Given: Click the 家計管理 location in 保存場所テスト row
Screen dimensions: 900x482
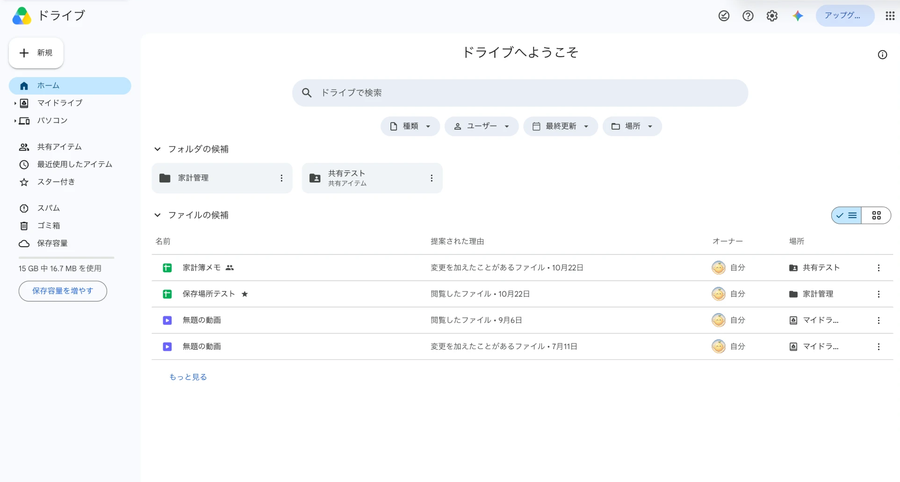Looking at the screenshot, I should pyautogui.click(x=811, y=294).
